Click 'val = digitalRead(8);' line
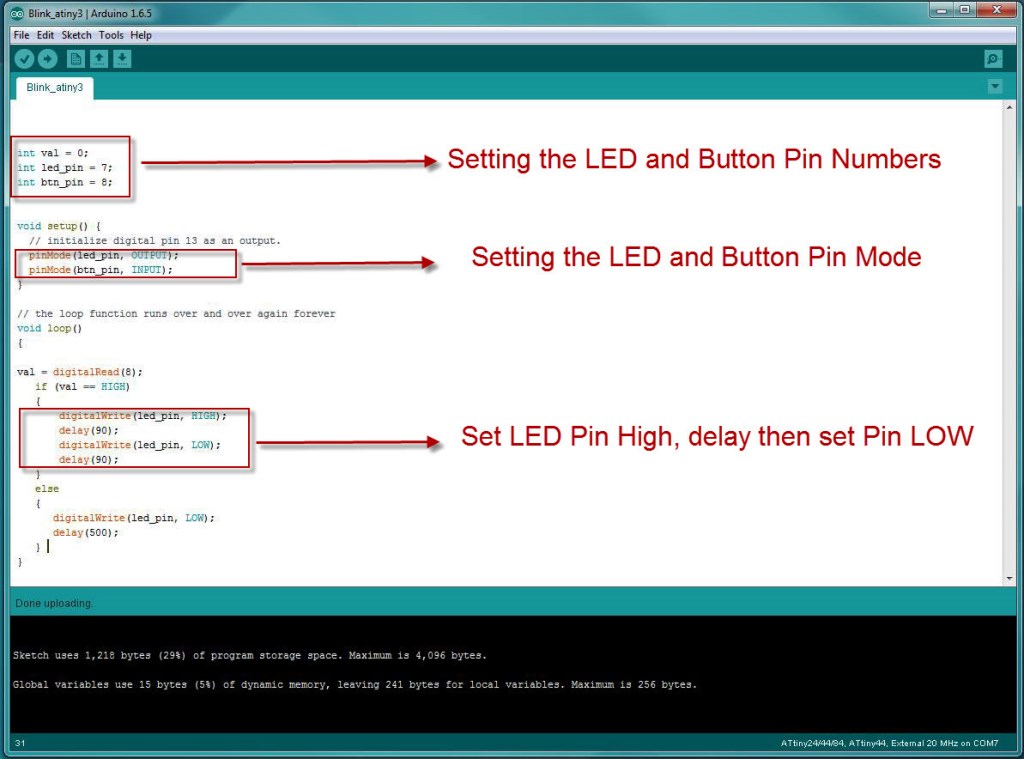The image size is (1024, 759). 80,372
